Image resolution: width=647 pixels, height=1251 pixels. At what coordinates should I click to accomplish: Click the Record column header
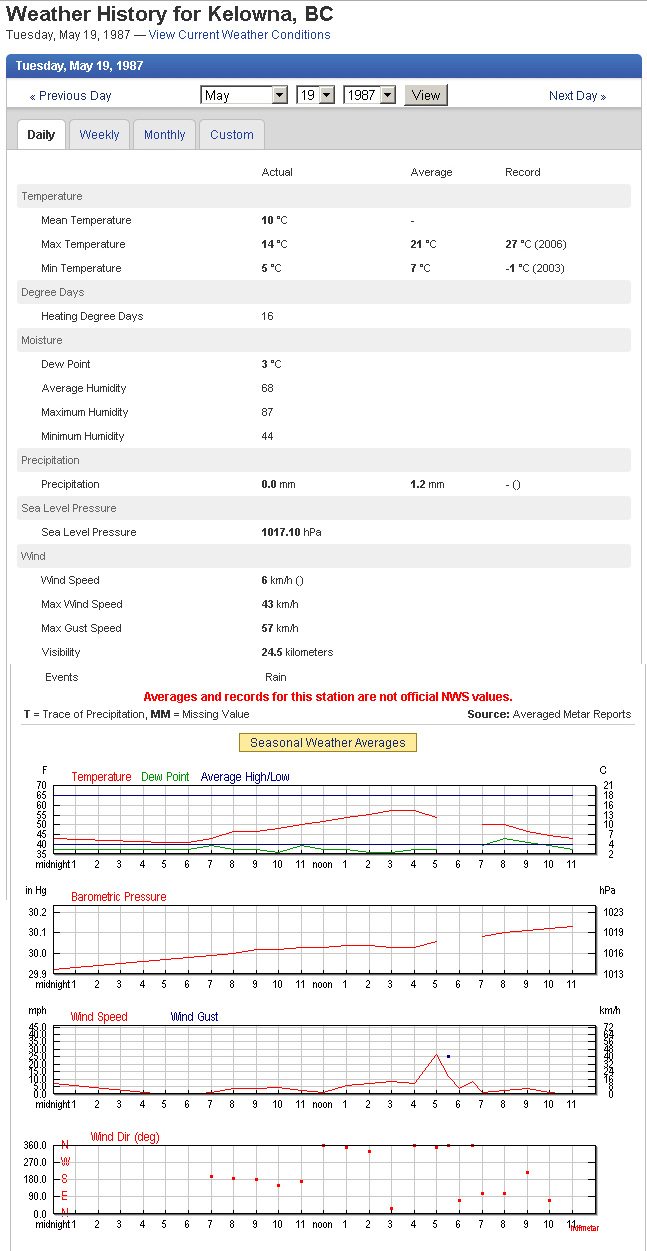[522, 172]
